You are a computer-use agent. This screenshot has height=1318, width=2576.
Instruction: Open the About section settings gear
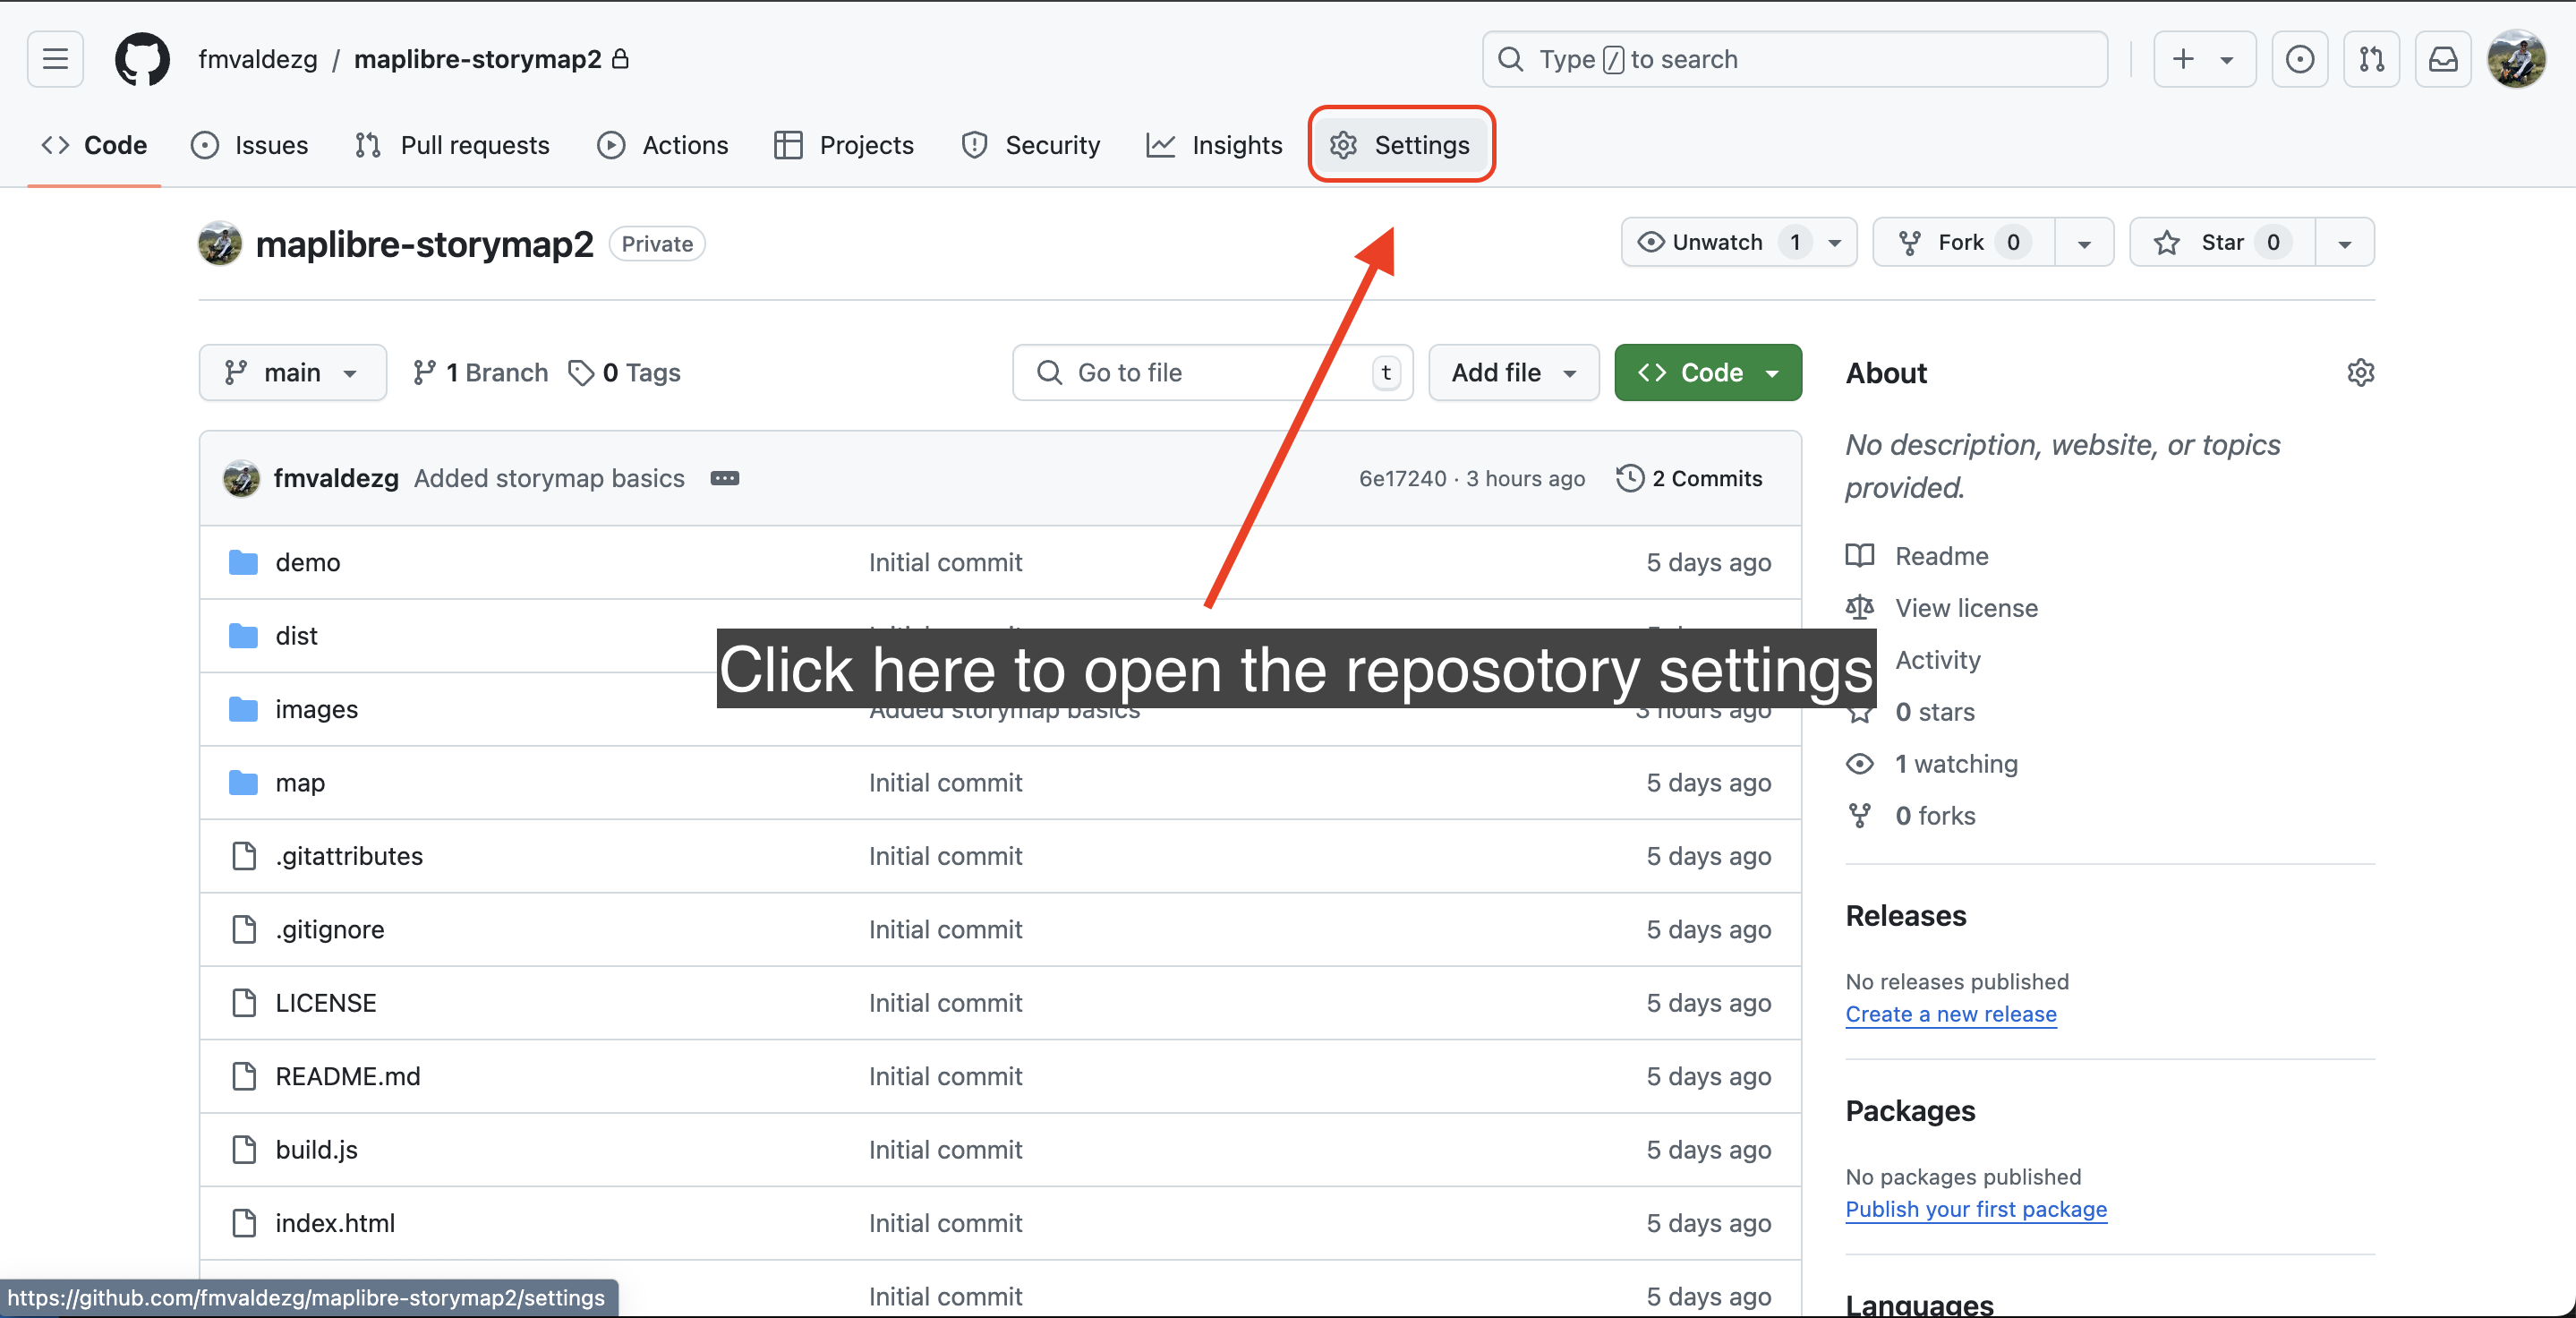tap(2361, 373)
